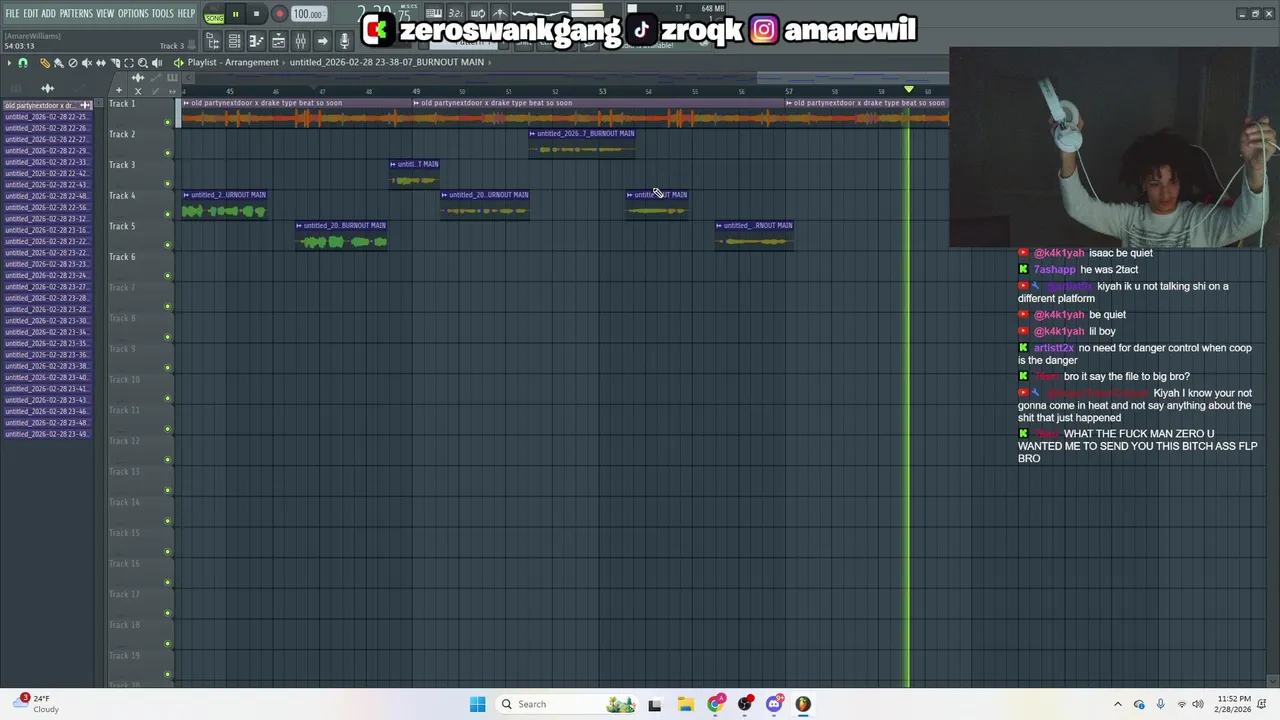Click the X icon above track headers

click(x=138, y=91)
